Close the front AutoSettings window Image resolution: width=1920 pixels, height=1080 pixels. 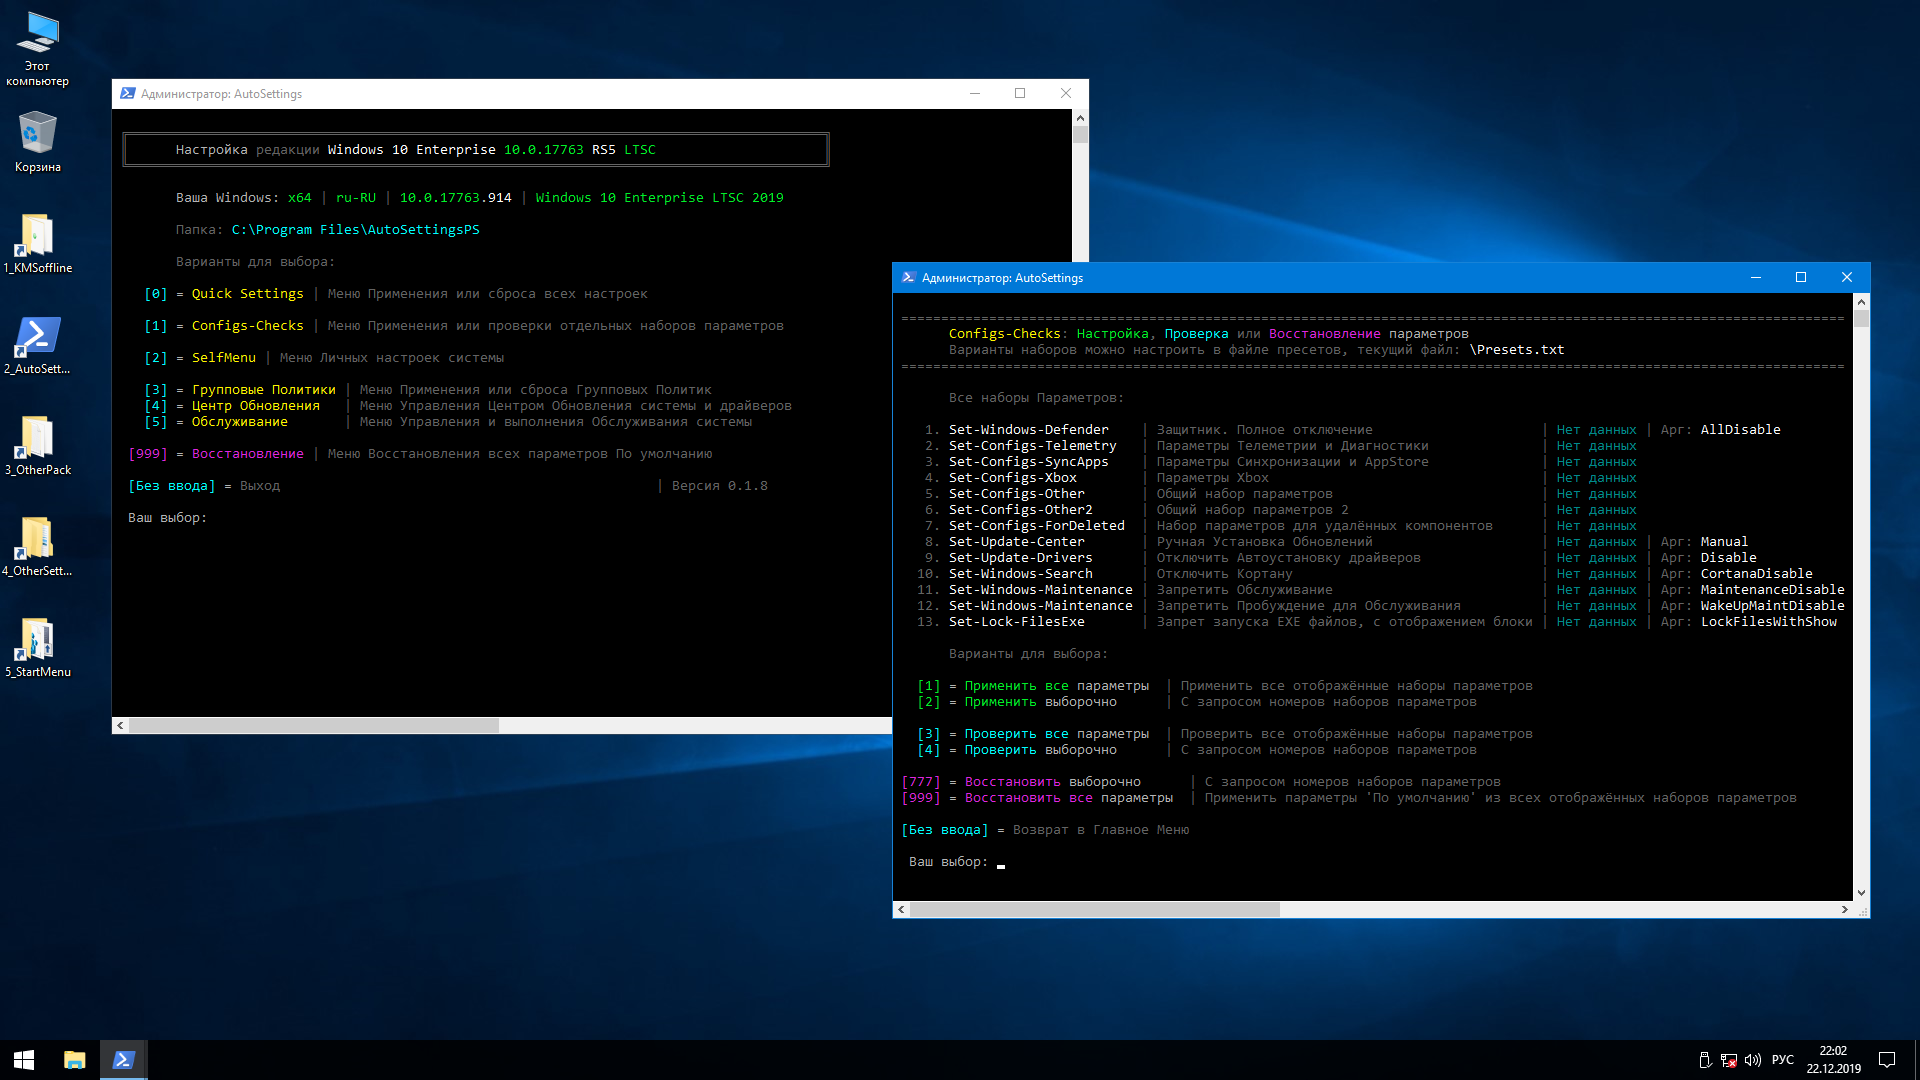1847,278
